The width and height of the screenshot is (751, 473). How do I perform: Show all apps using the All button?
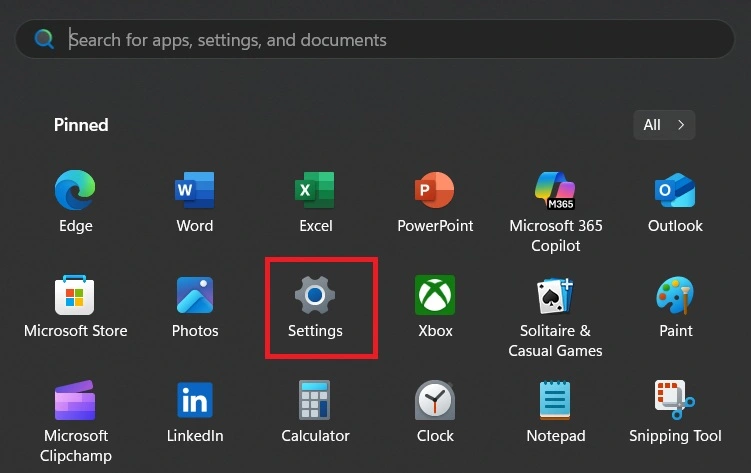coord(664,125)
